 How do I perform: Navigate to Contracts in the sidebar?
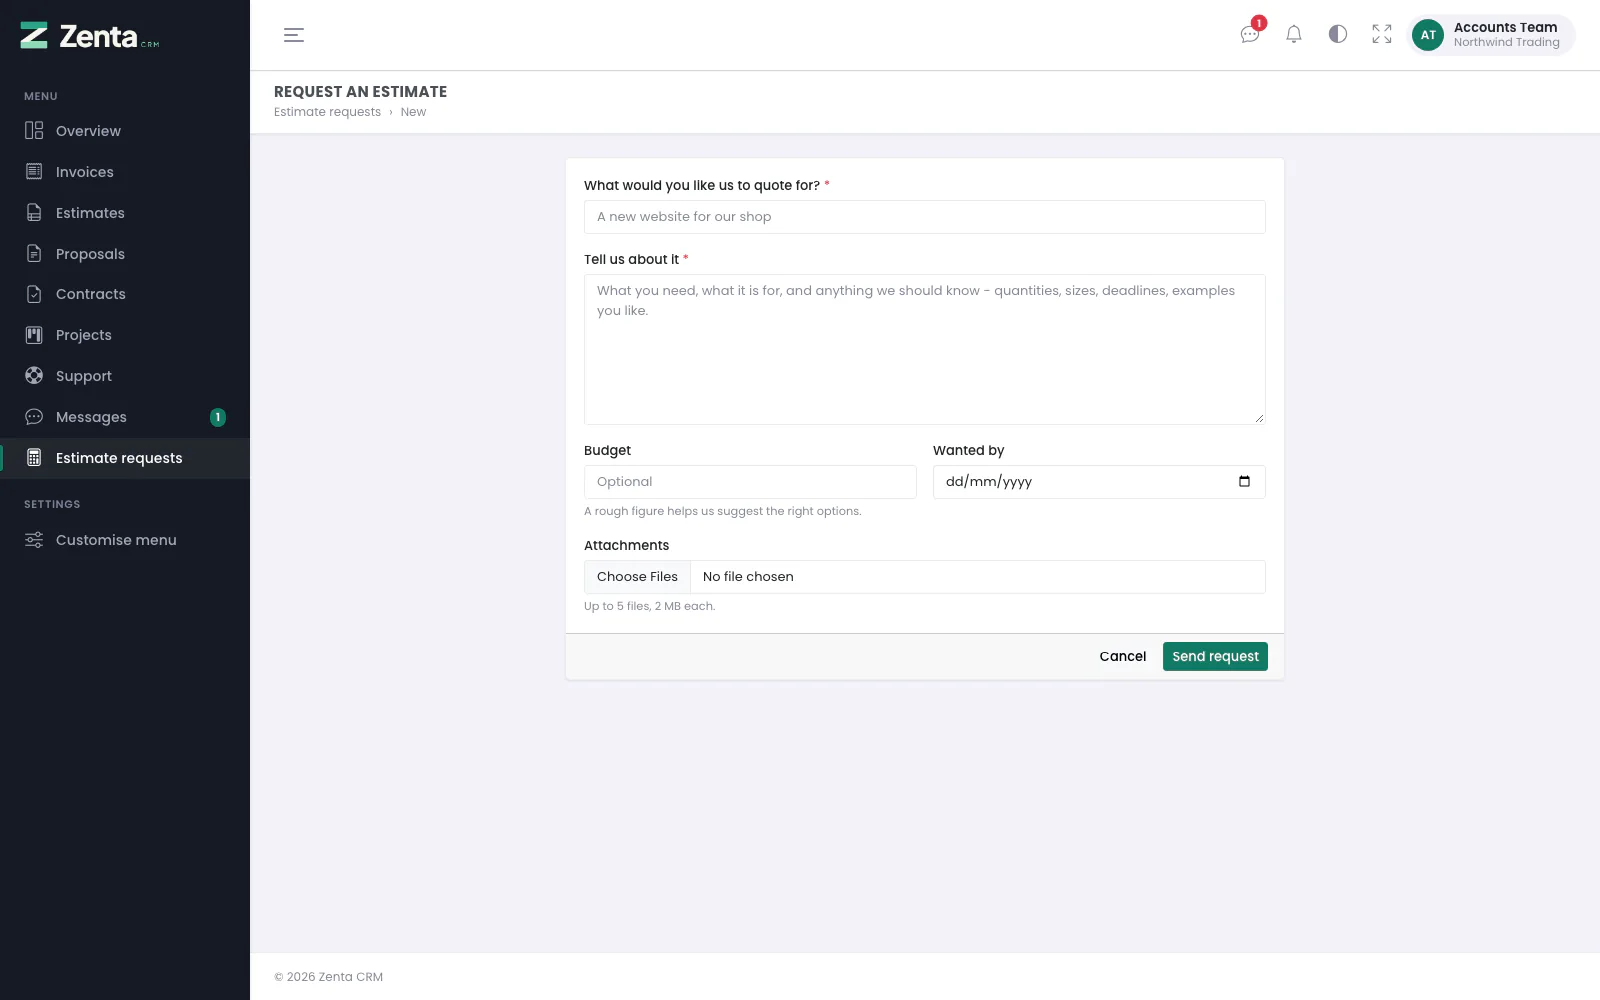125,294
